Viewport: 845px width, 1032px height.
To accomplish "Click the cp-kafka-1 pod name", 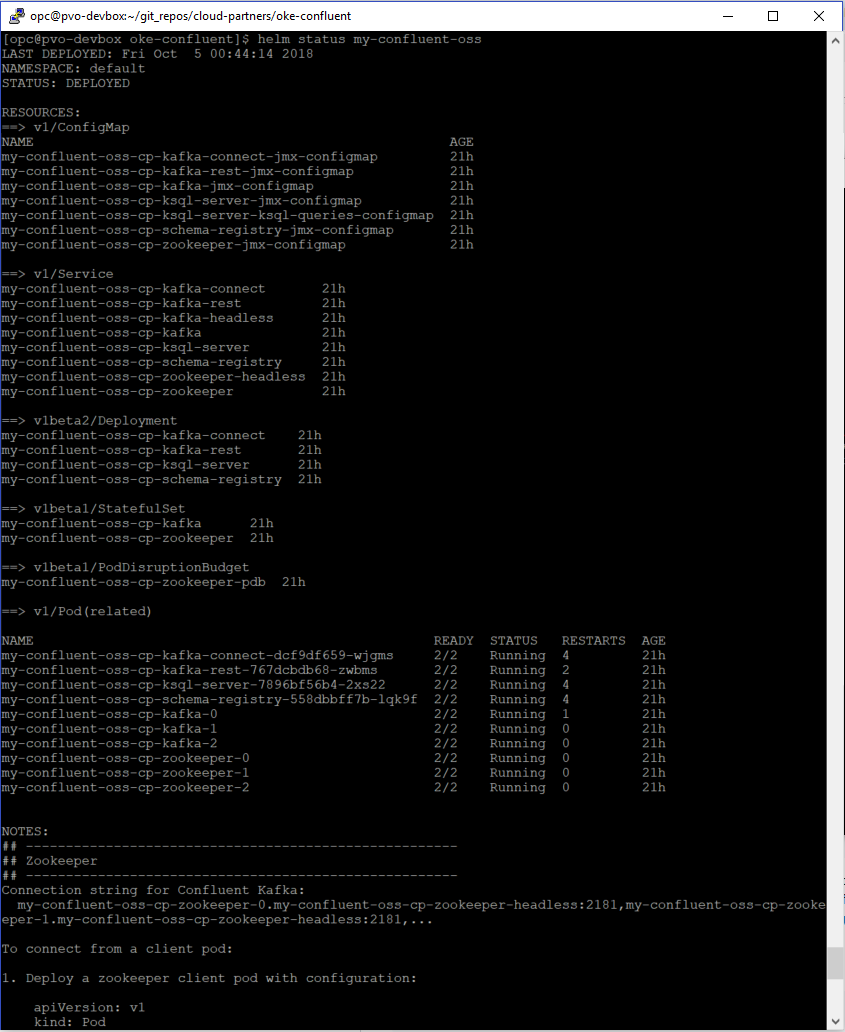I will pyautogui.click(x=109, y=729).
